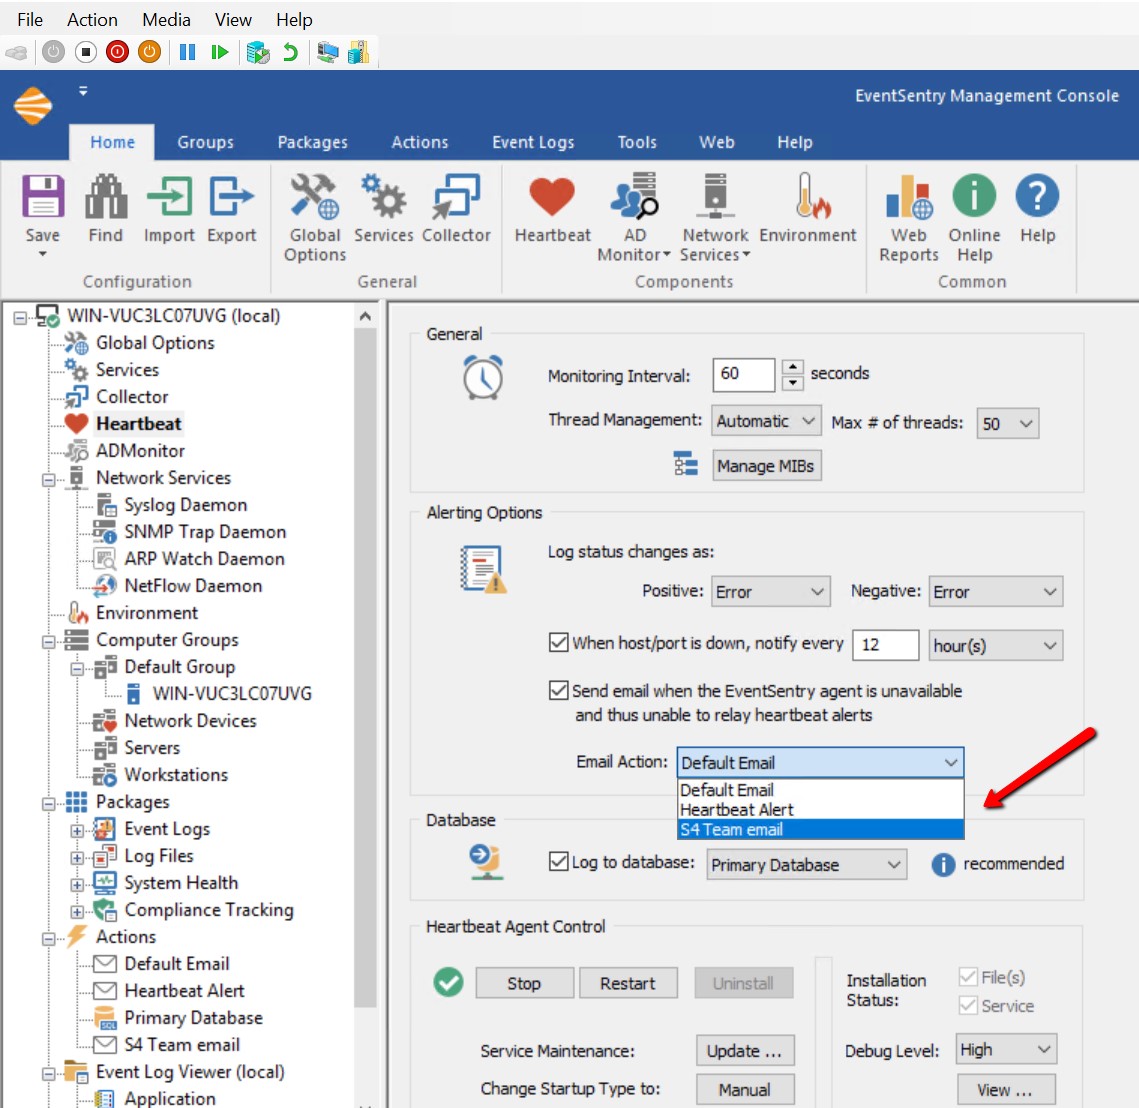Collapse the Computer Groups tree node
Viewport: 1139px width, 1108px height.
[x=49, y=642]
